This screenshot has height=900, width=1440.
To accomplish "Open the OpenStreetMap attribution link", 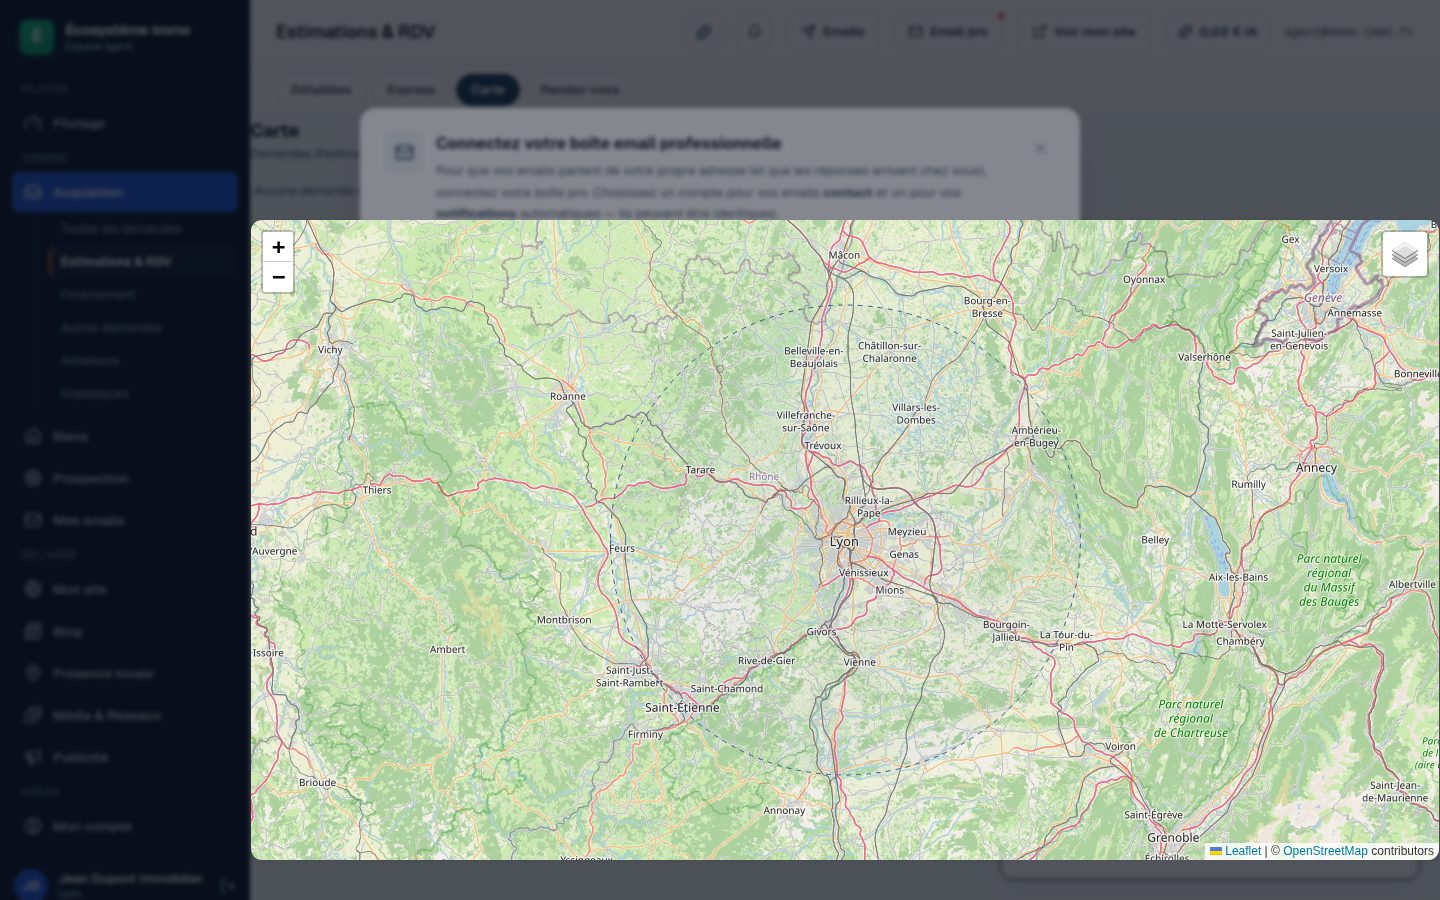I will (x=1325, y=851).
